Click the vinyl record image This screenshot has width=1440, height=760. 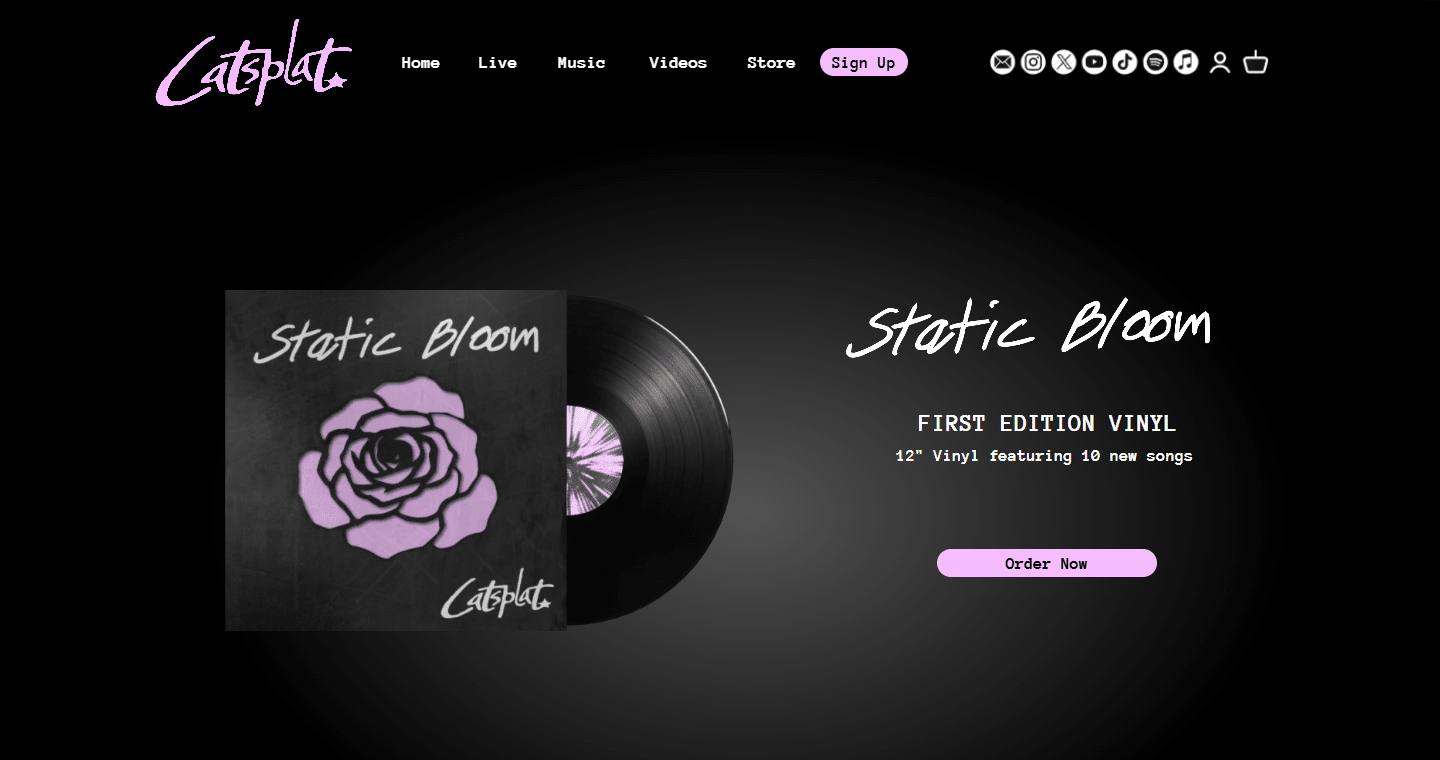[x=650, y=460]
